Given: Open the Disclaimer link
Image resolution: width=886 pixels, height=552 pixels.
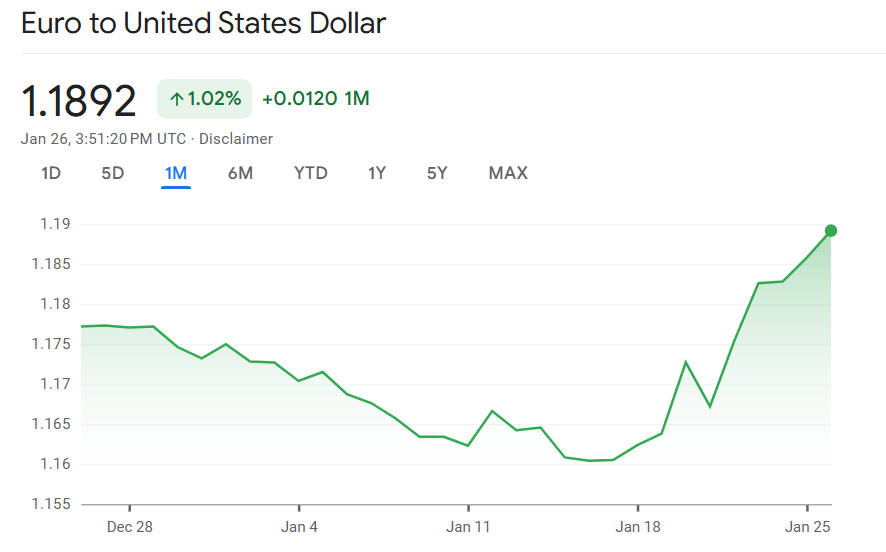Looking at the screenshot, I should coord(236,139).
